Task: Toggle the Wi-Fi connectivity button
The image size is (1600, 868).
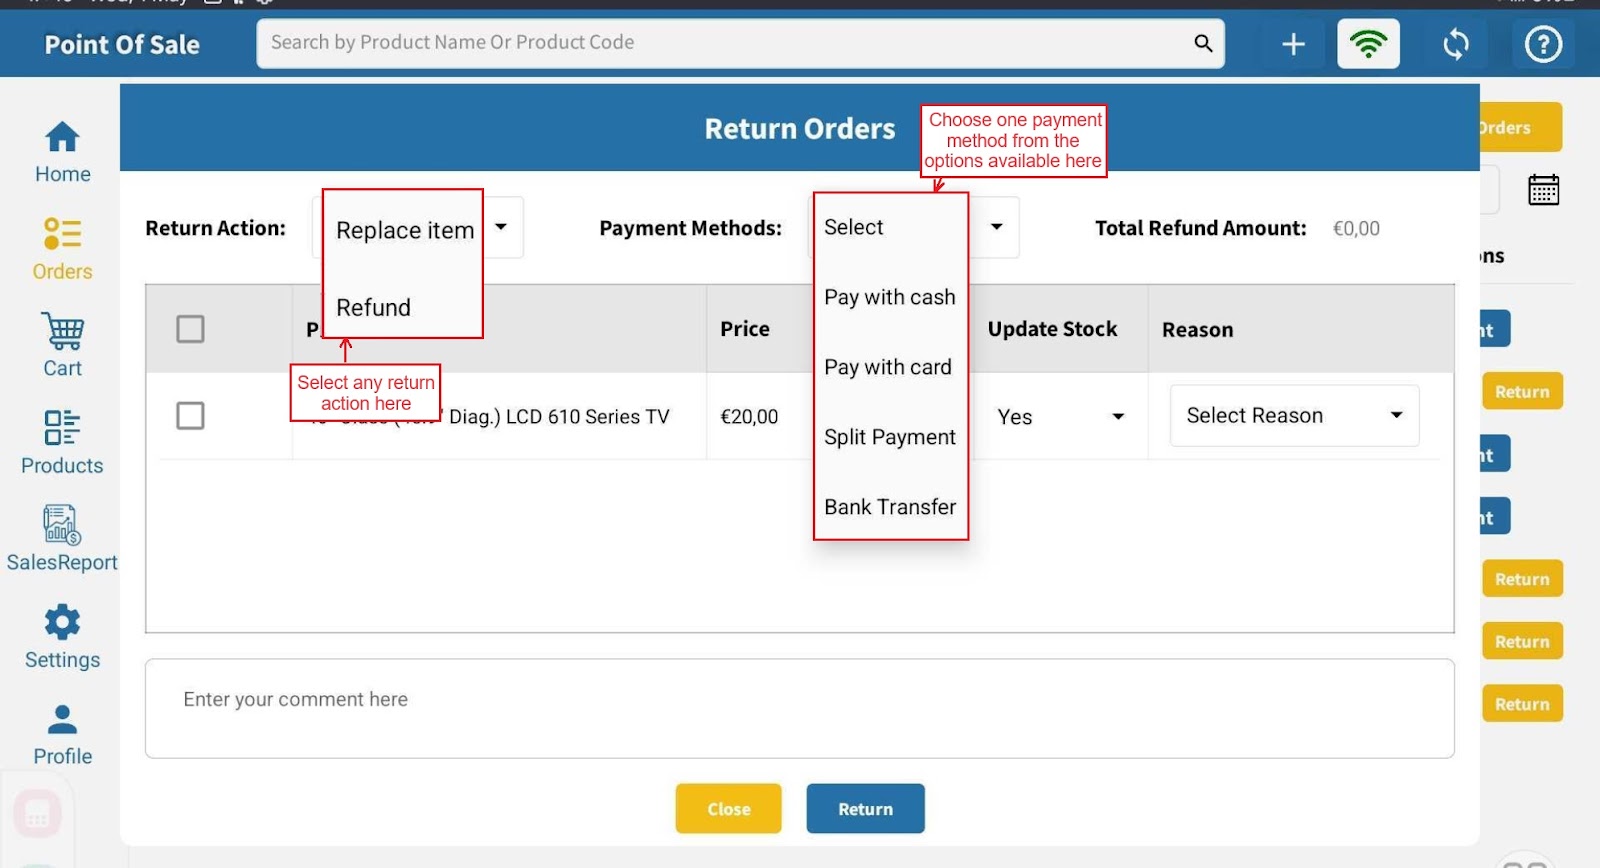Action: [x=1368, y=44]
